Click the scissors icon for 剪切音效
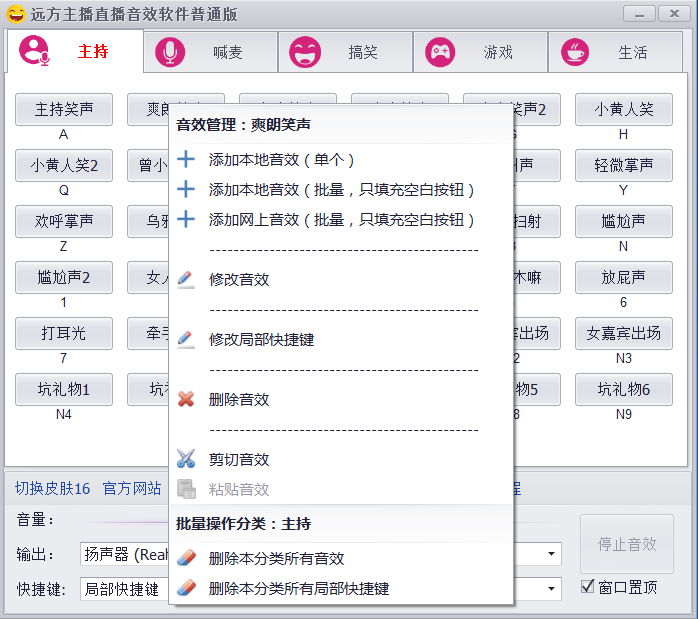698x619 pixels. 185,459
